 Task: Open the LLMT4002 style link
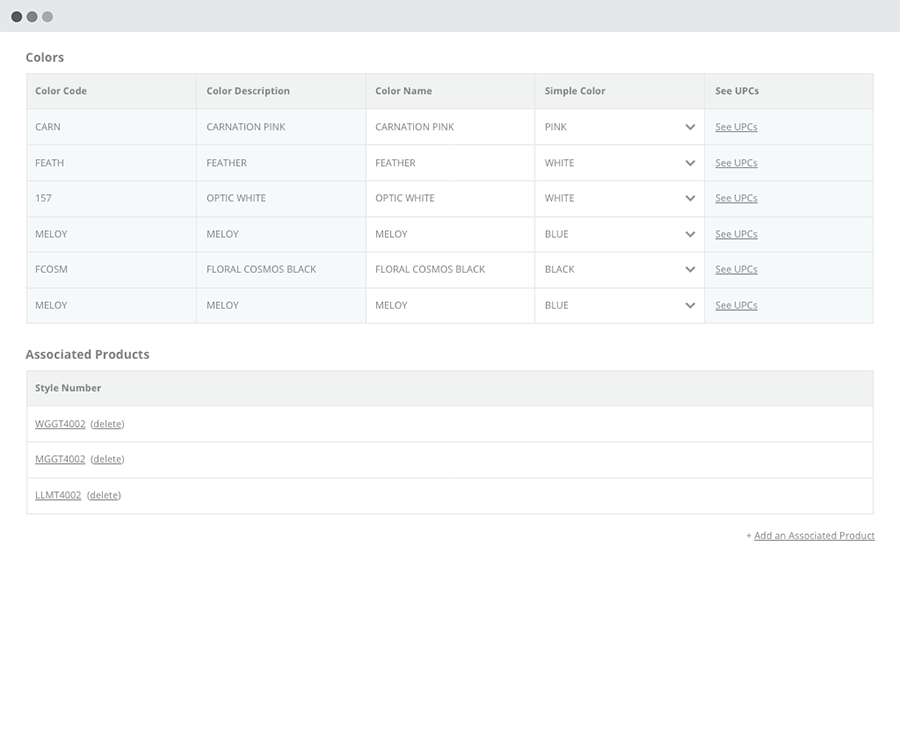coord(58,495)
